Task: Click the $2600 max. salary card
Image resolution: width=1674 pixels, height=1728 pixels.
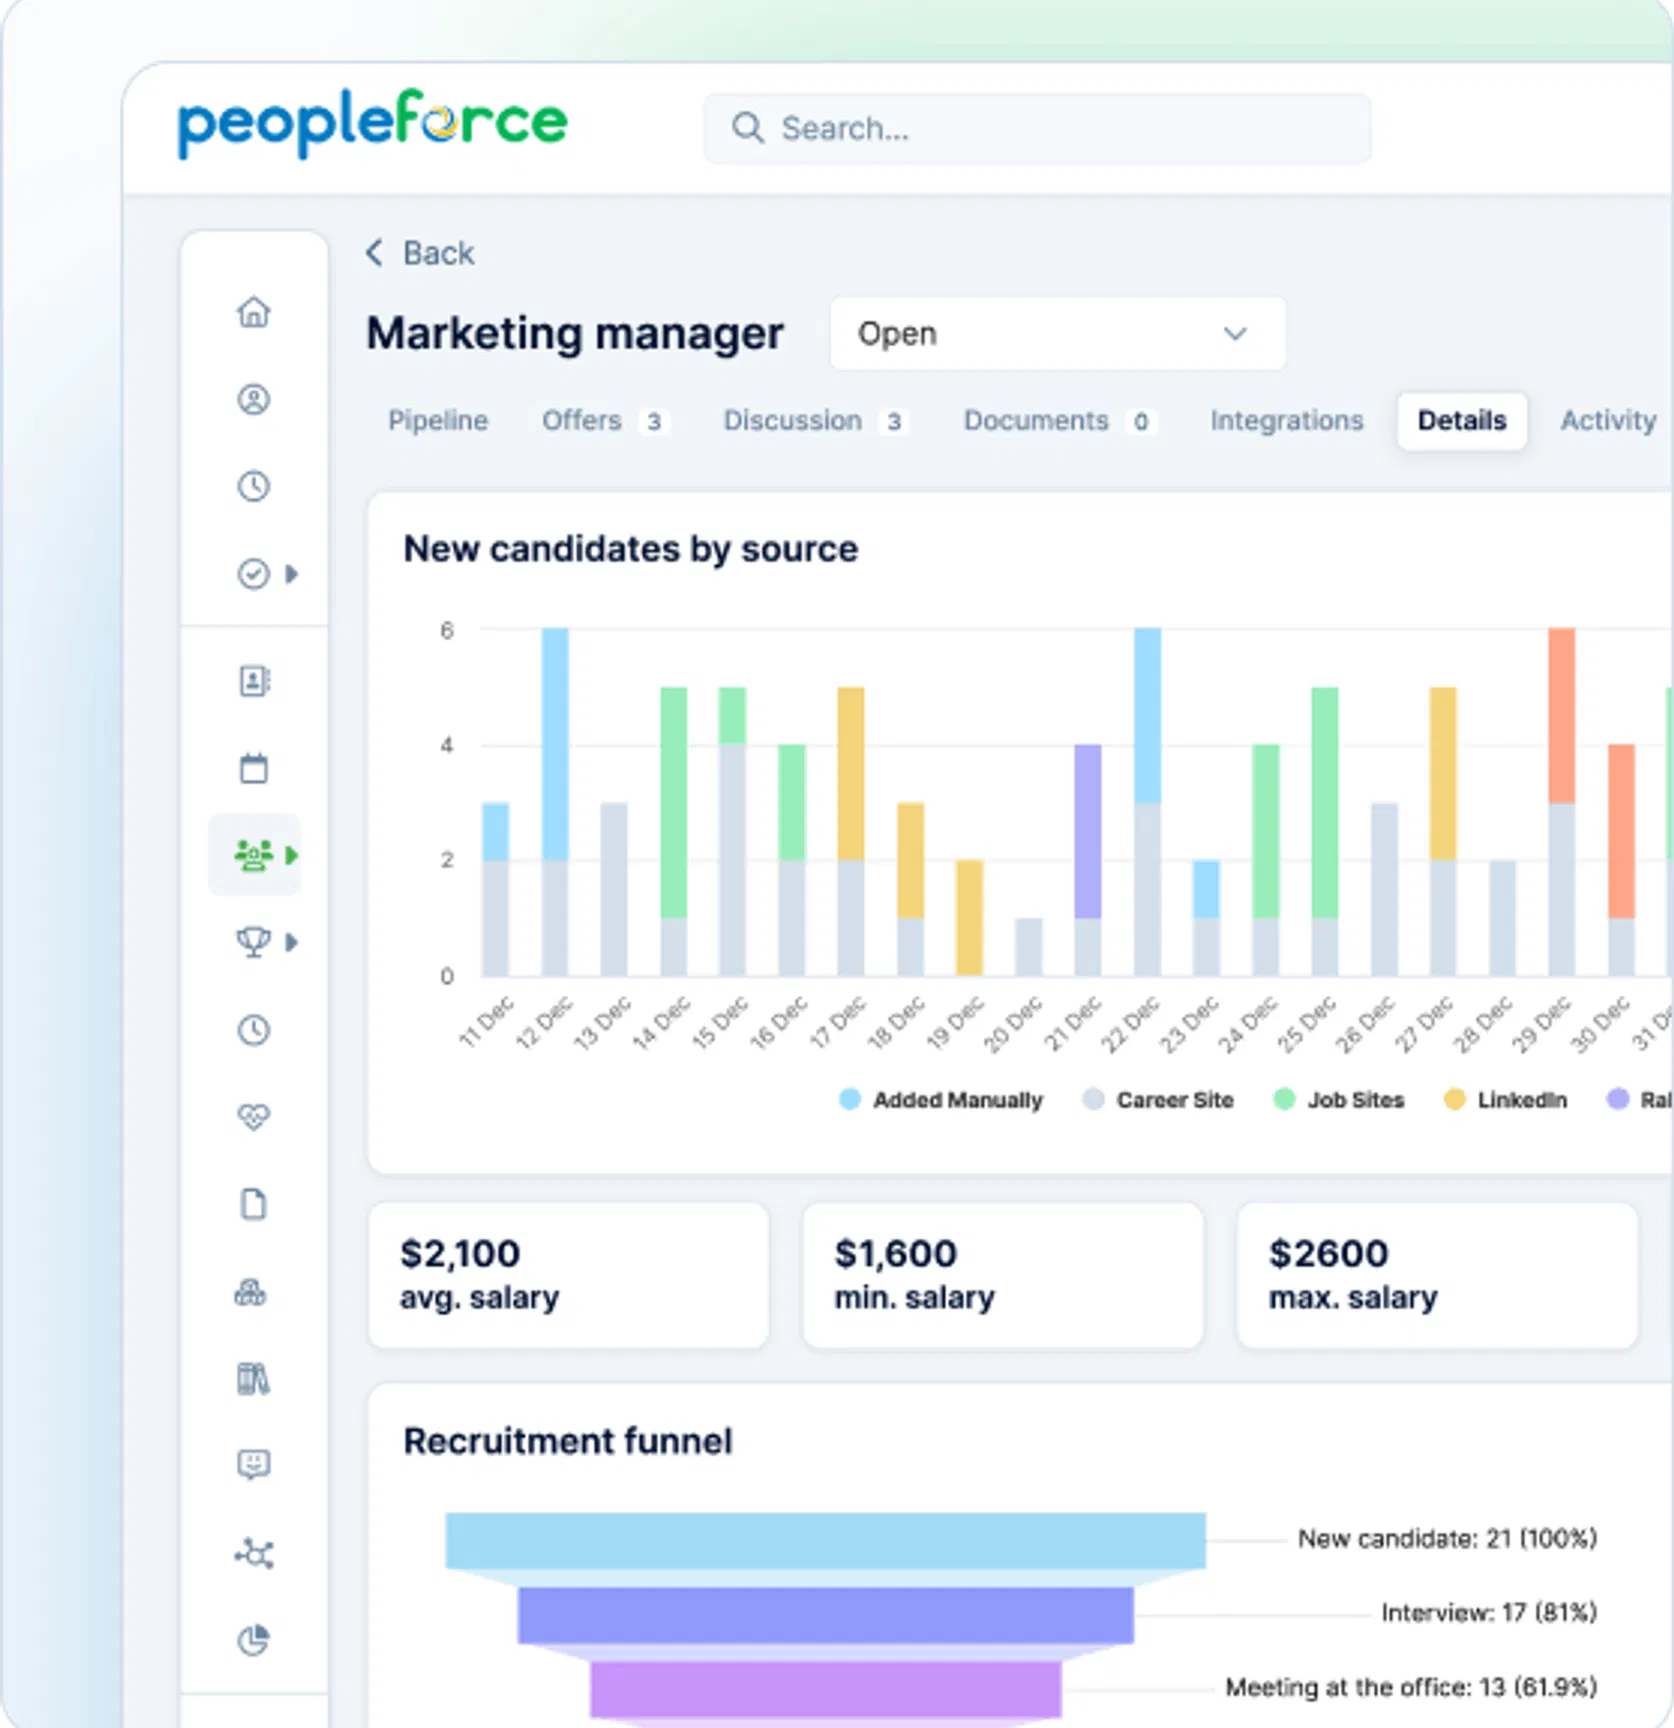Action: 1438,1276
